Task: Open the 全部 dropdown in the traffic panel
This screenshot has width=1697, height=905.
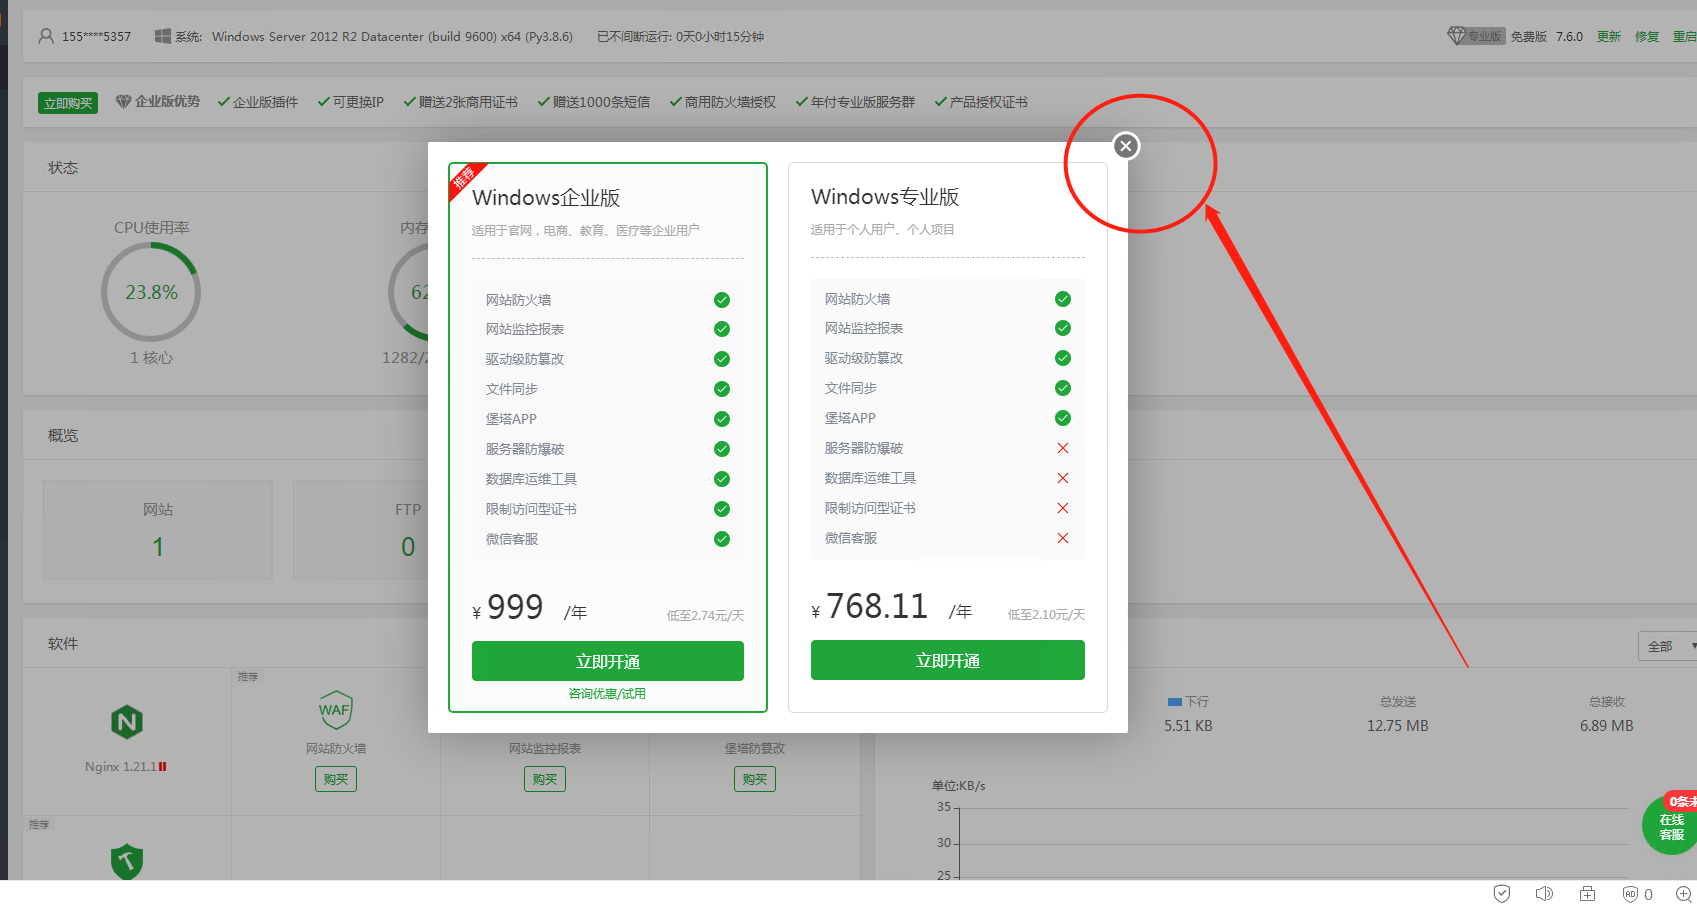Action: click(x=1667, y=646)
